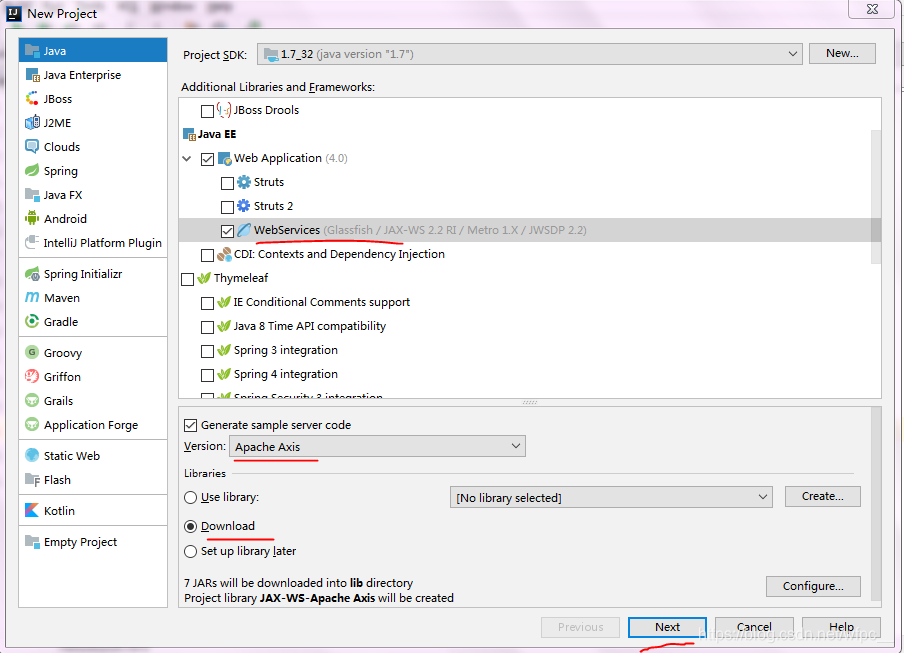The width and height of the screenshot is (904, 653).
Task: Check IE Conditional Comments support
Action: click(207, 303)
